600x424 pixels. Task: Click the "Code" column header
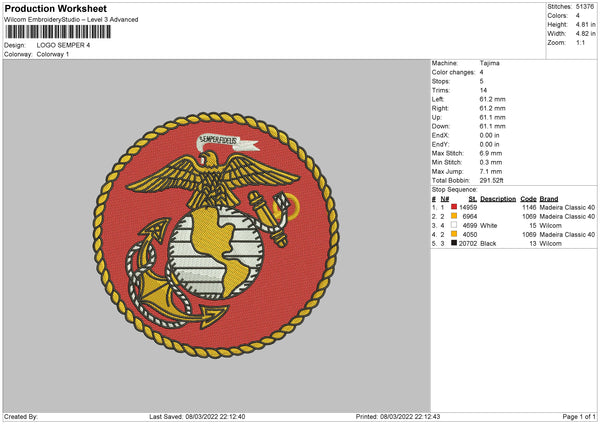point(528,199)
